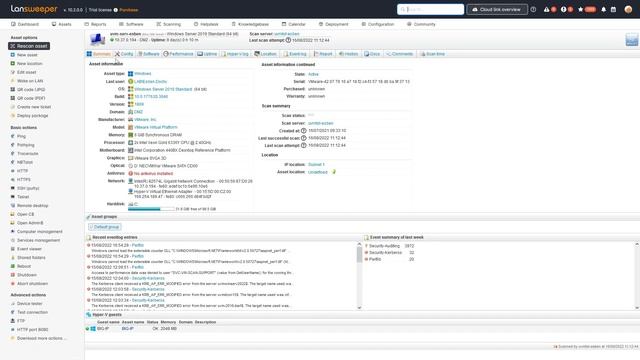This screenshot has height=360, width=640.
Task: Open the Reports menu
Action: point(95,24)
